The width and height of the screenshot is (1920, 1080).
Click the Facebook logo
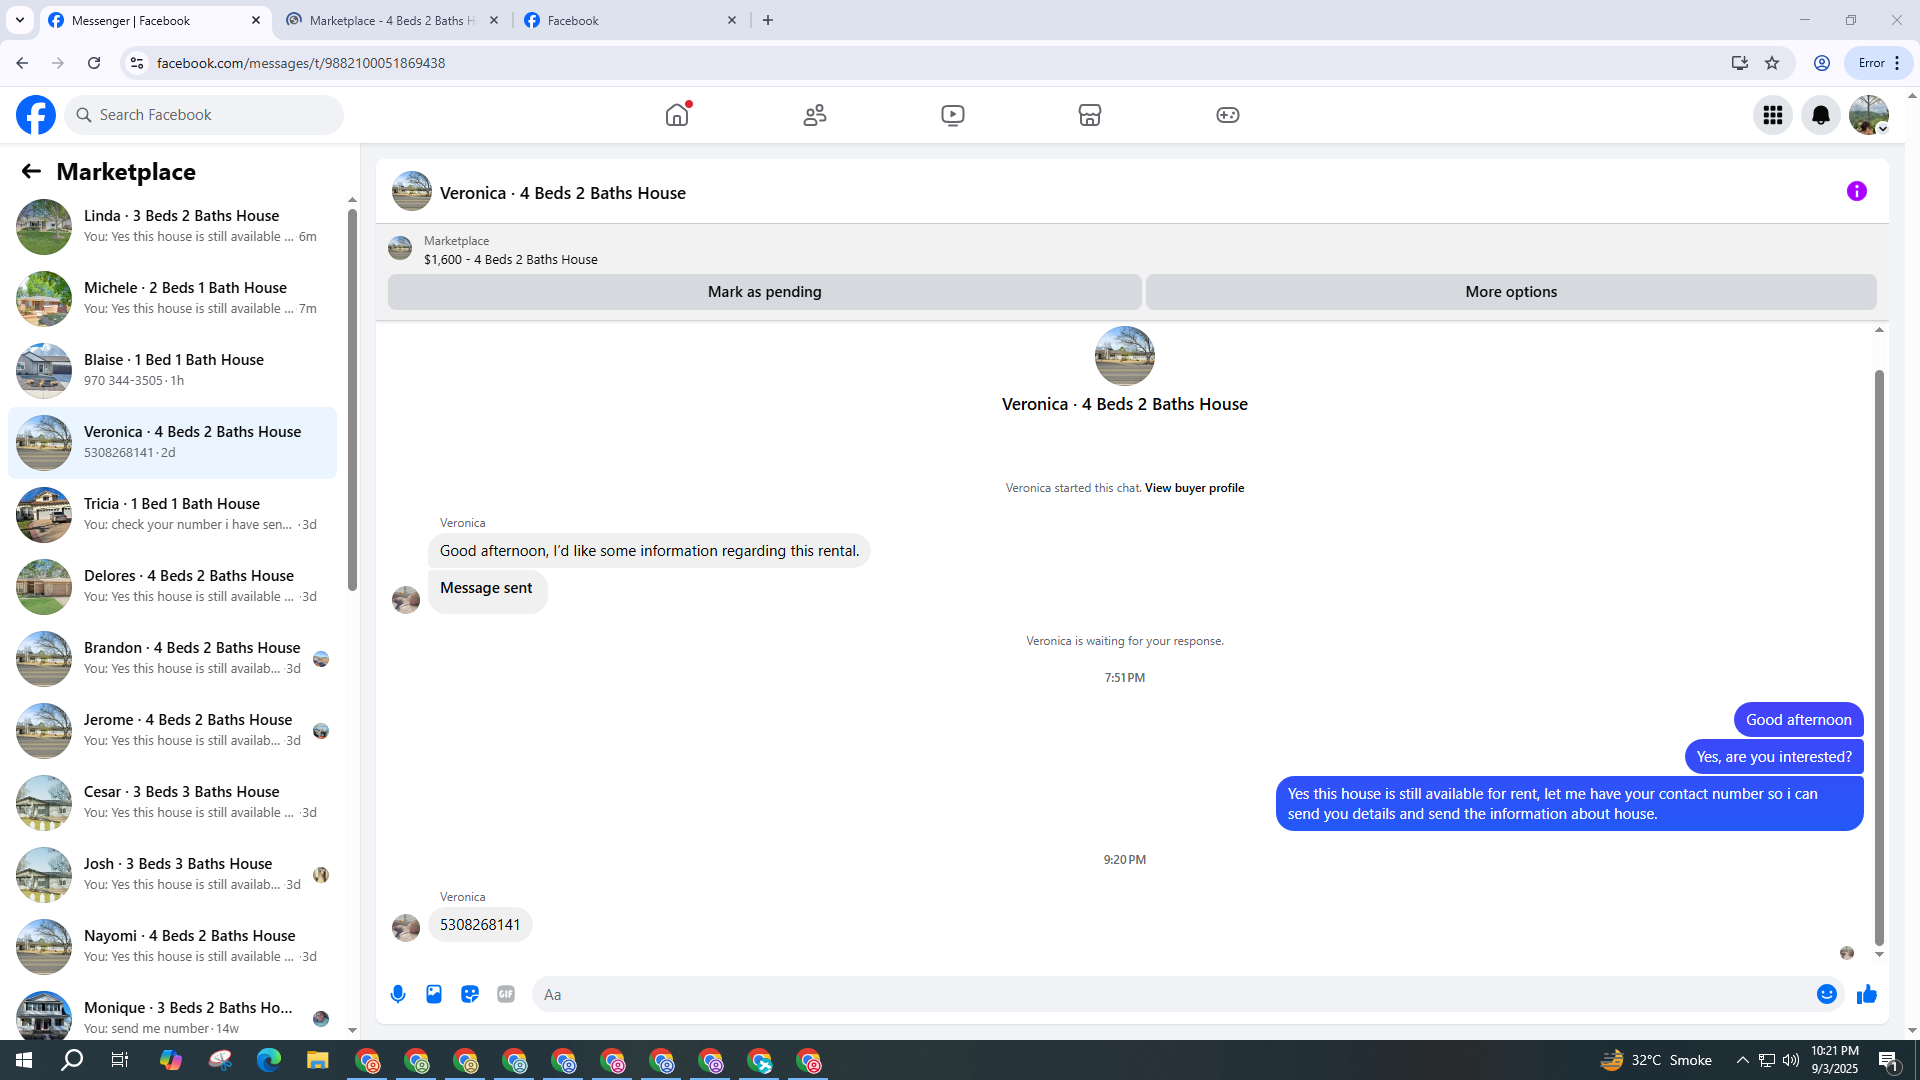point(36,115)
